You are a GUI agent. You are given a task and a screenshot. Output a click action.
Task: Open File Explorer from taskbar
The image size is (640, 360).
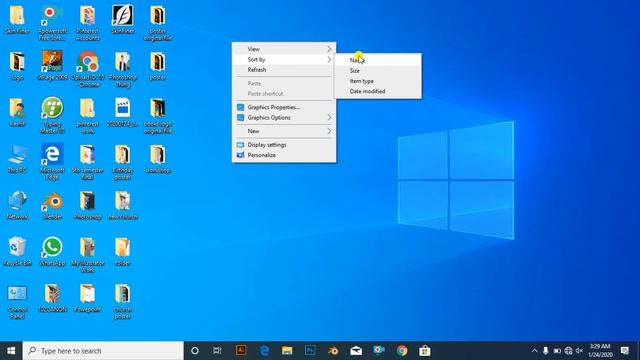[287, 351]
